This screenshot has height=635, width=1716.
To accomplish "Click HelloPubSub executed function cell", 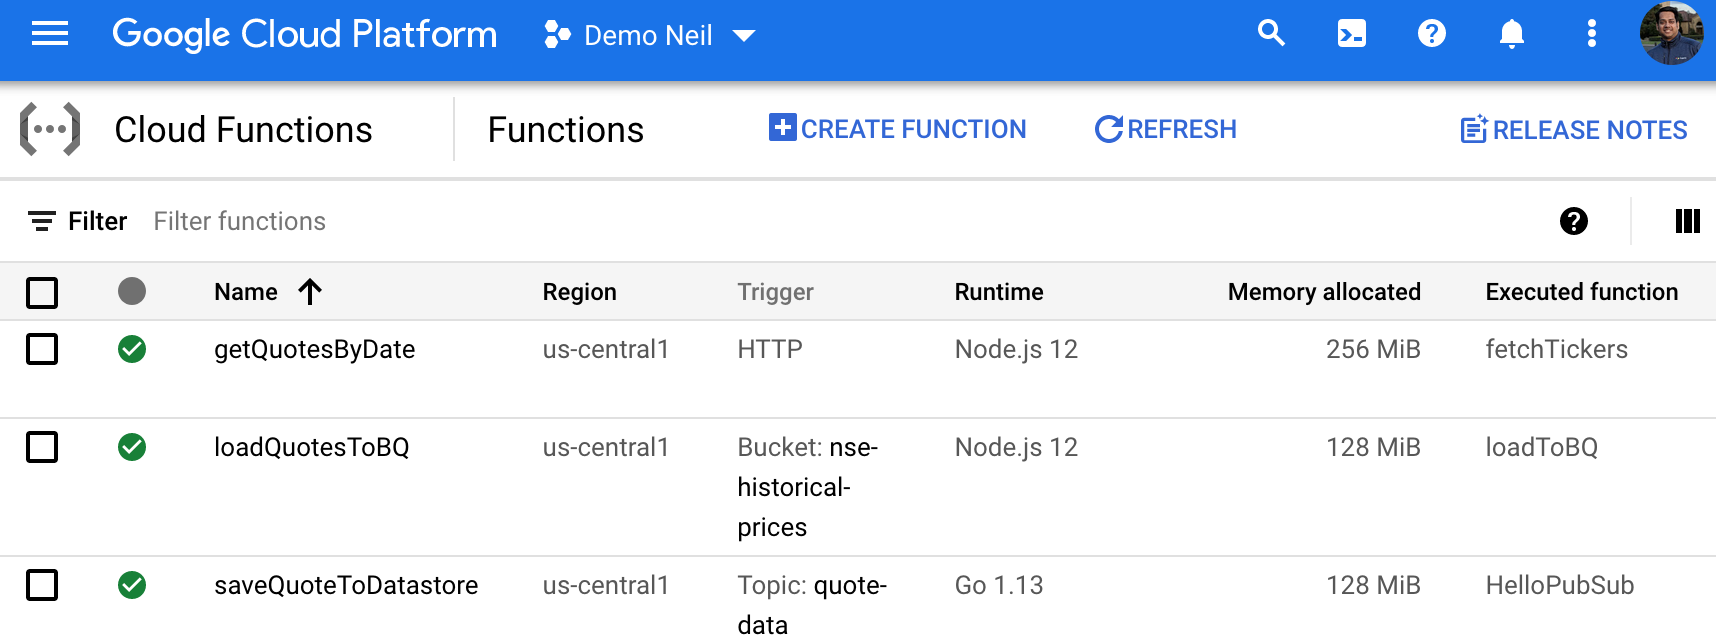I will coord(1559,585).
